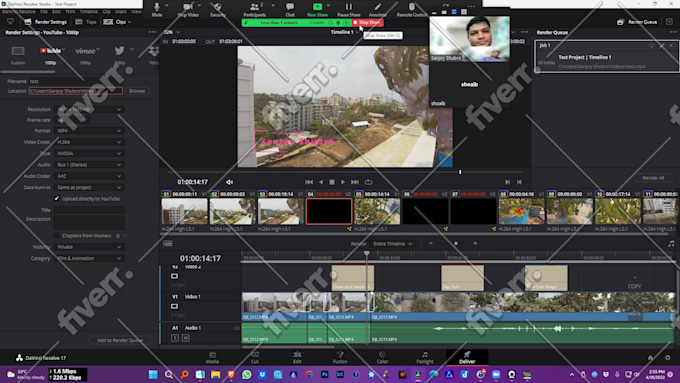Screen dimensions: 680x383
Task: Toggle Video 1 track enable icon
Action: pyautogui.click(x=174, y=306)
